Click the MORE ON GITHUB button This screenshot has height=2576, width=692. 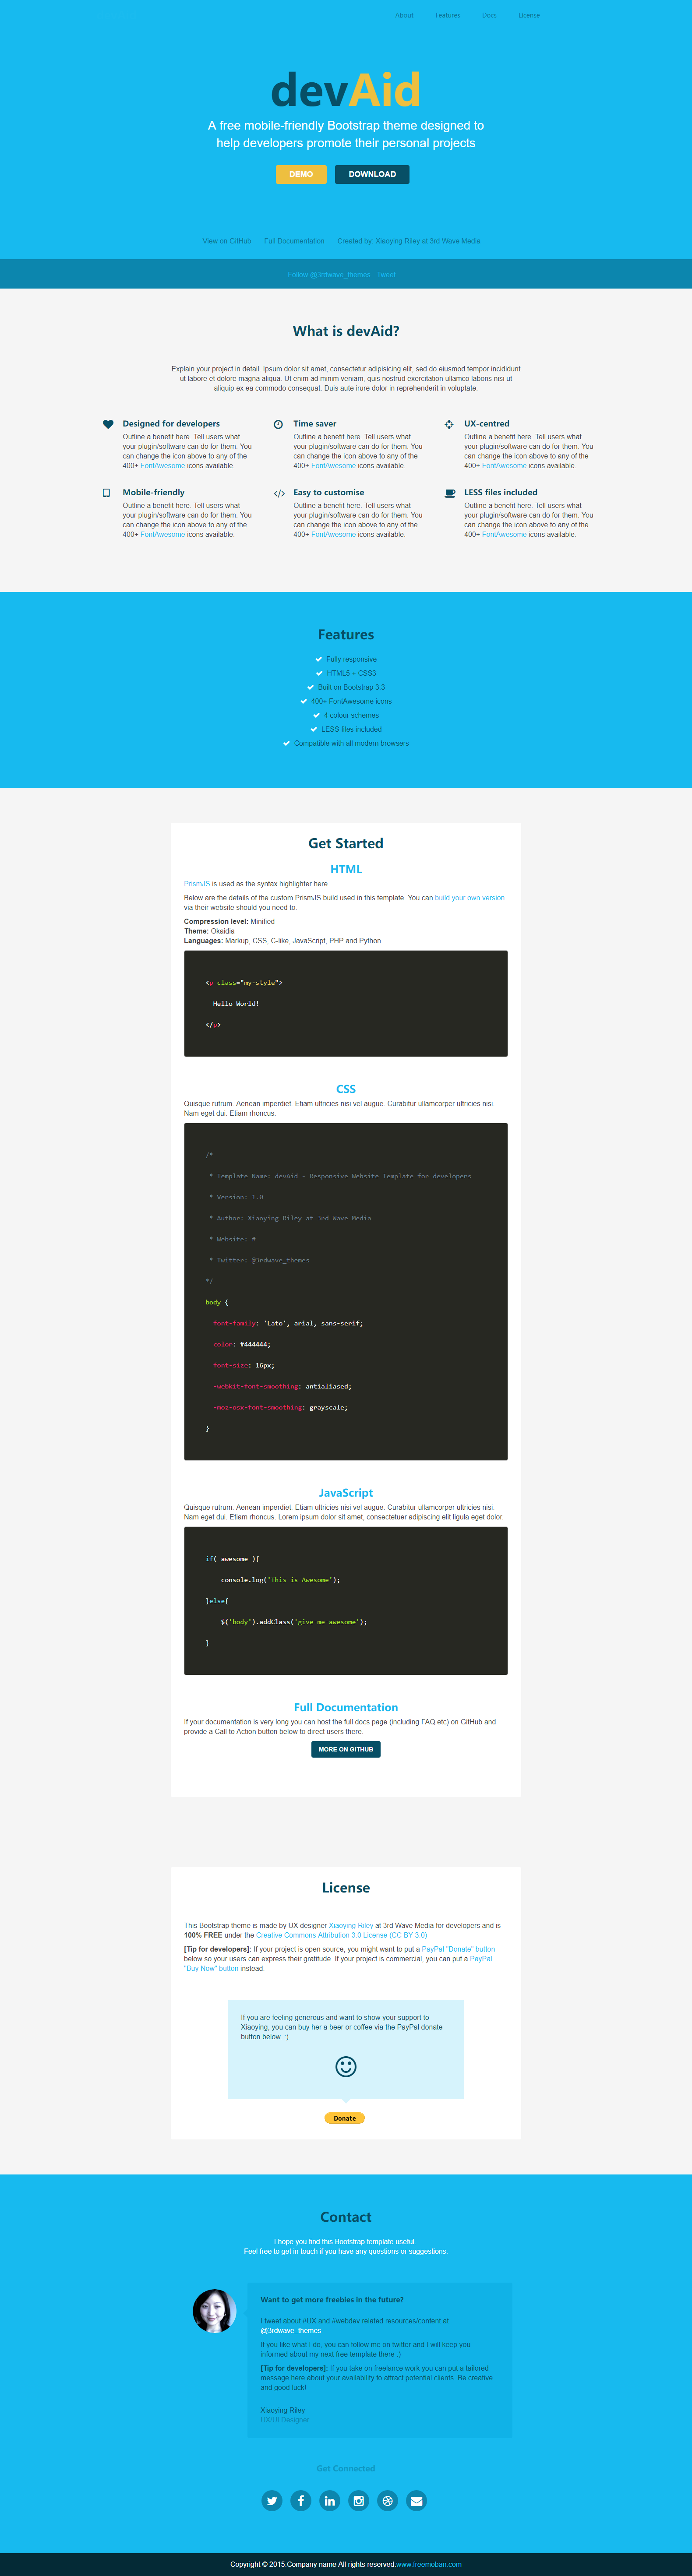click(x=346, y=1749)
